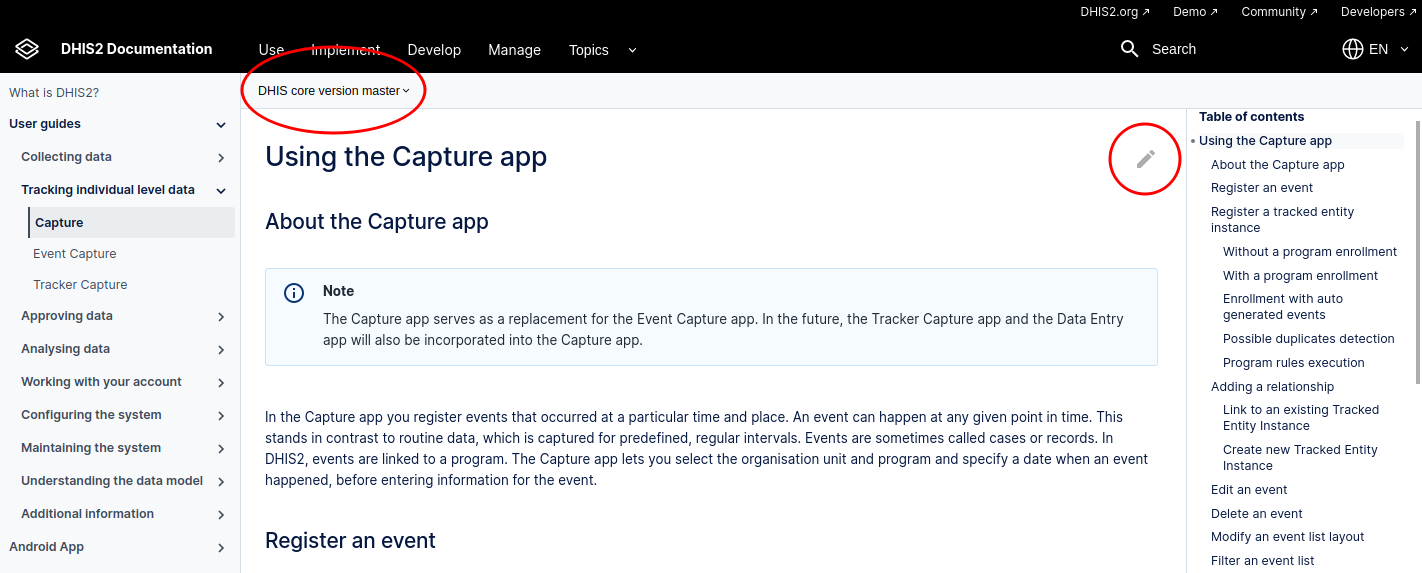The height and width of the screenshot is (573, 1422).
Task: Open the DHIS2.org external link
Action: (x=1115, y=12)
